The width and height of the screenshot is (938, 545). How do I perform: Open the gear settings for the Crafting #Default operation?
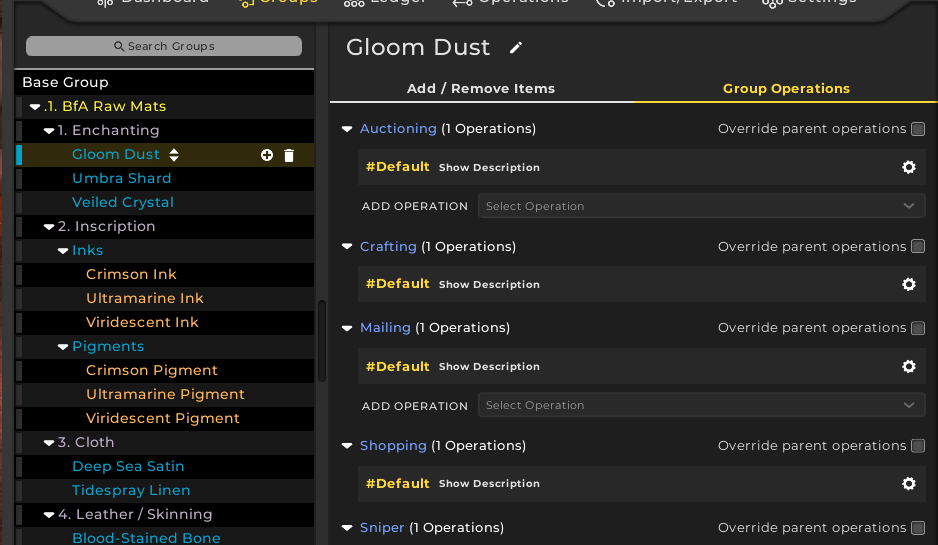coord(908,284)
